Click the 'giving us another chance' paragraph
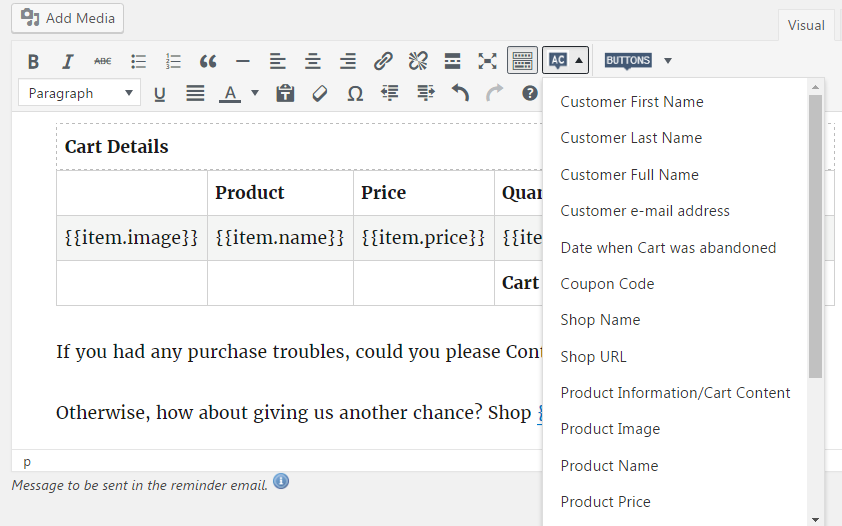Screen dimensions: 842x526 pyautogui.click(x=299, y=413)
